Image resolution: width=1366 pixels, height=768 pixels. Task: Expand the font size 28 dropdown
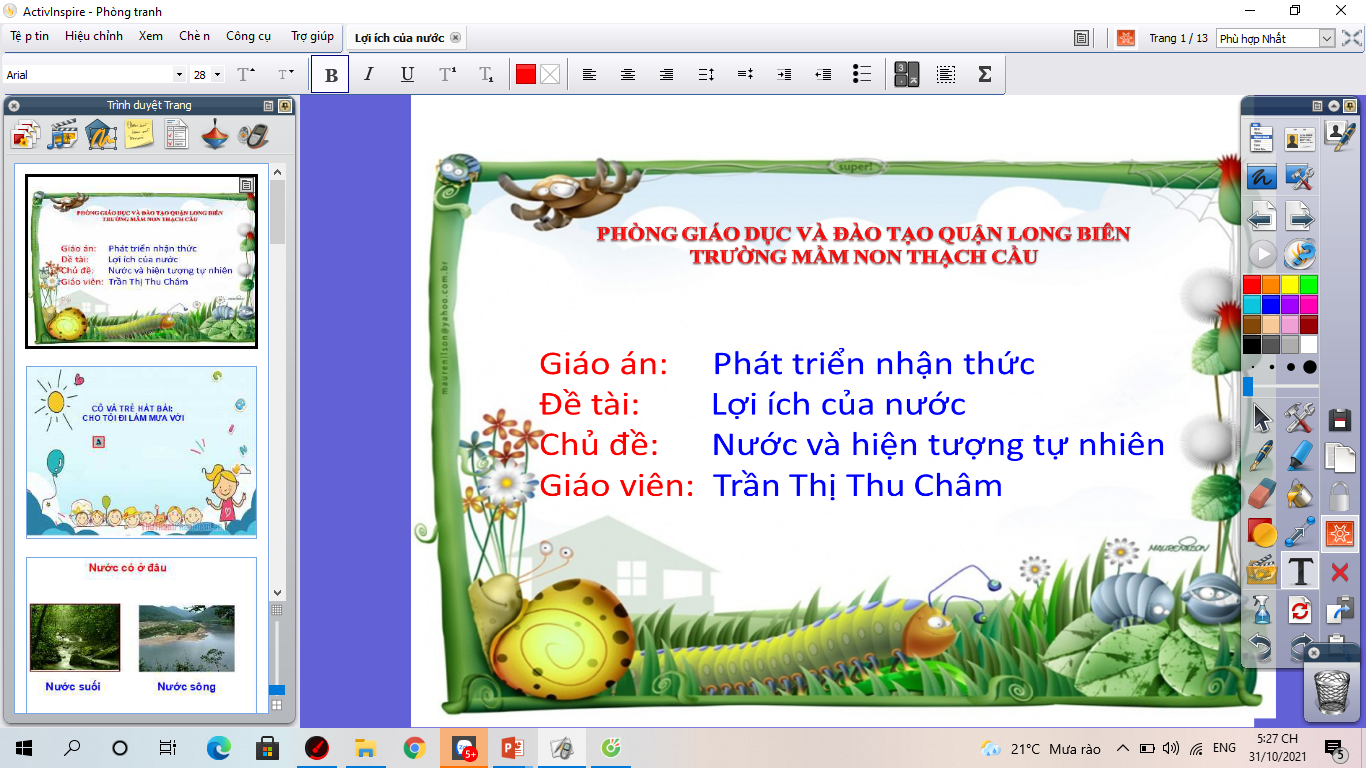(x=217, y=75)
